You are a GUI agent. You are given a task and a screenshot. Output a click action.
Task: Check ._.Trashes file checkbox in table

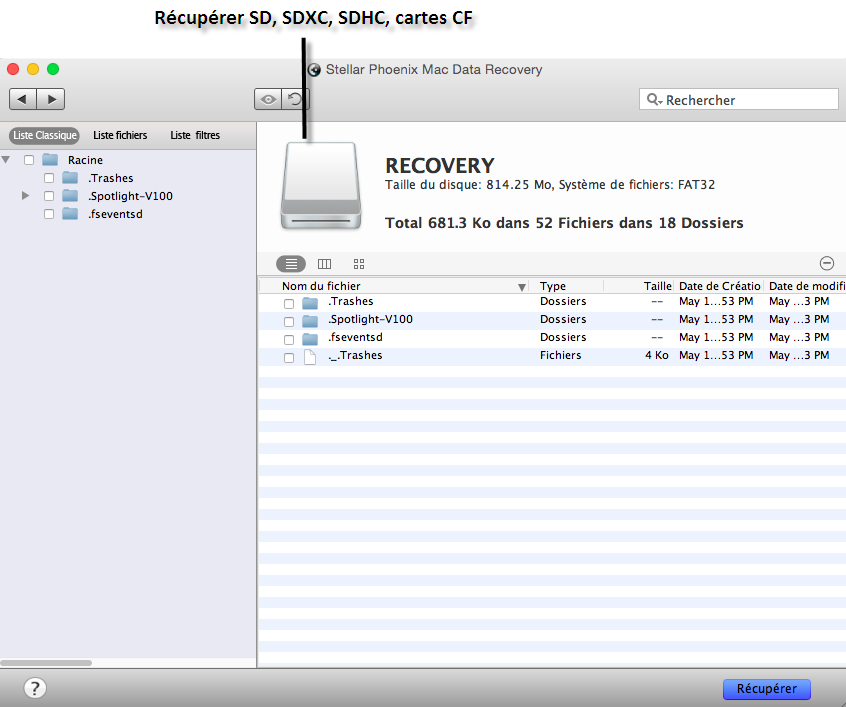289,358
